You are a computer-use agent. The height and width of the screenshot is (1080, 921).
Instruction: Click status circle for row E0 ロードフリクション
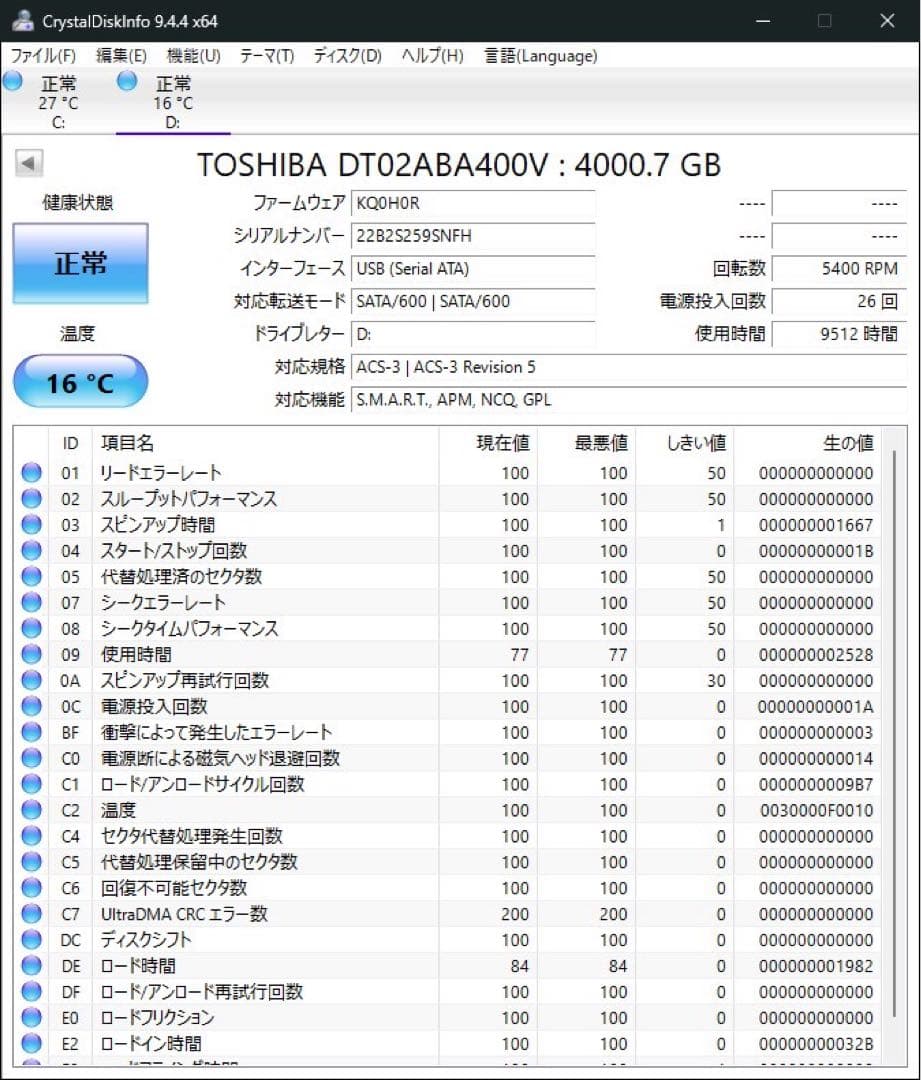[x=32, y=1017]
